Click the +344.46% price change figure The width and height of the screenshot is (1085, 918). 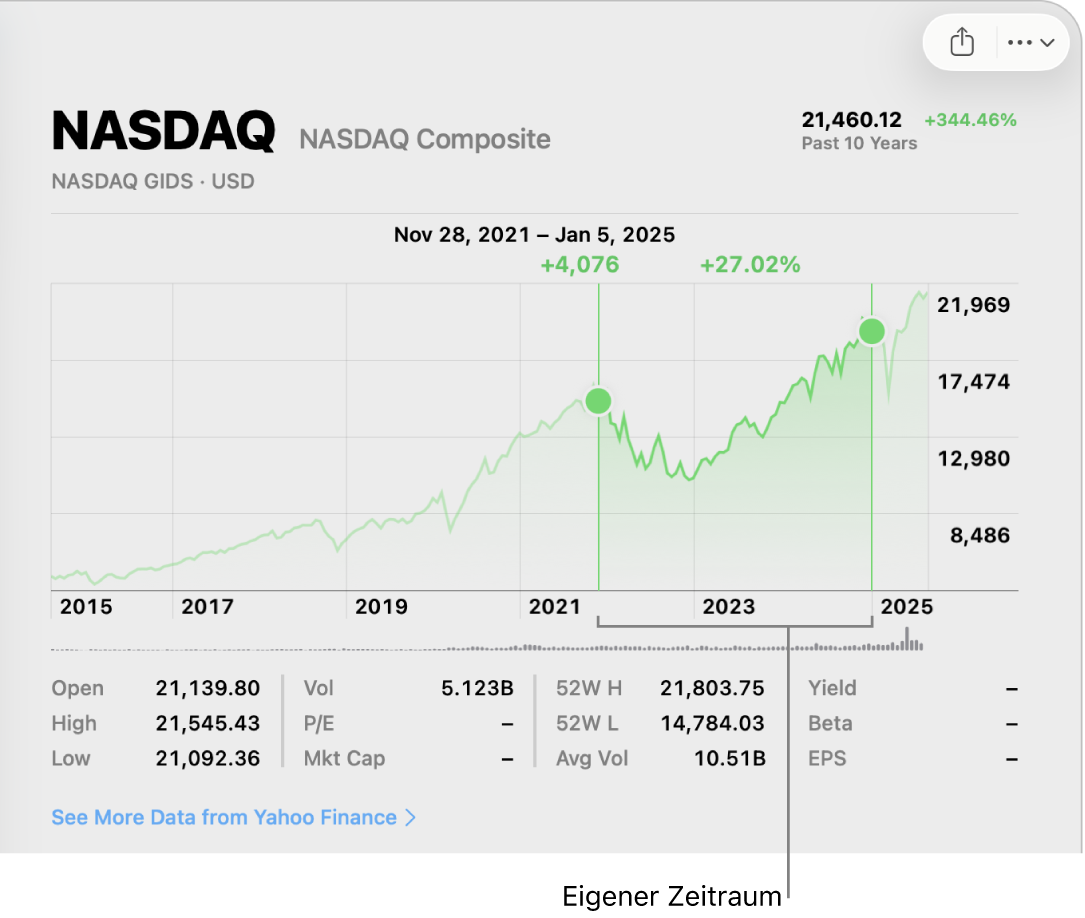[x=970, y=120]
